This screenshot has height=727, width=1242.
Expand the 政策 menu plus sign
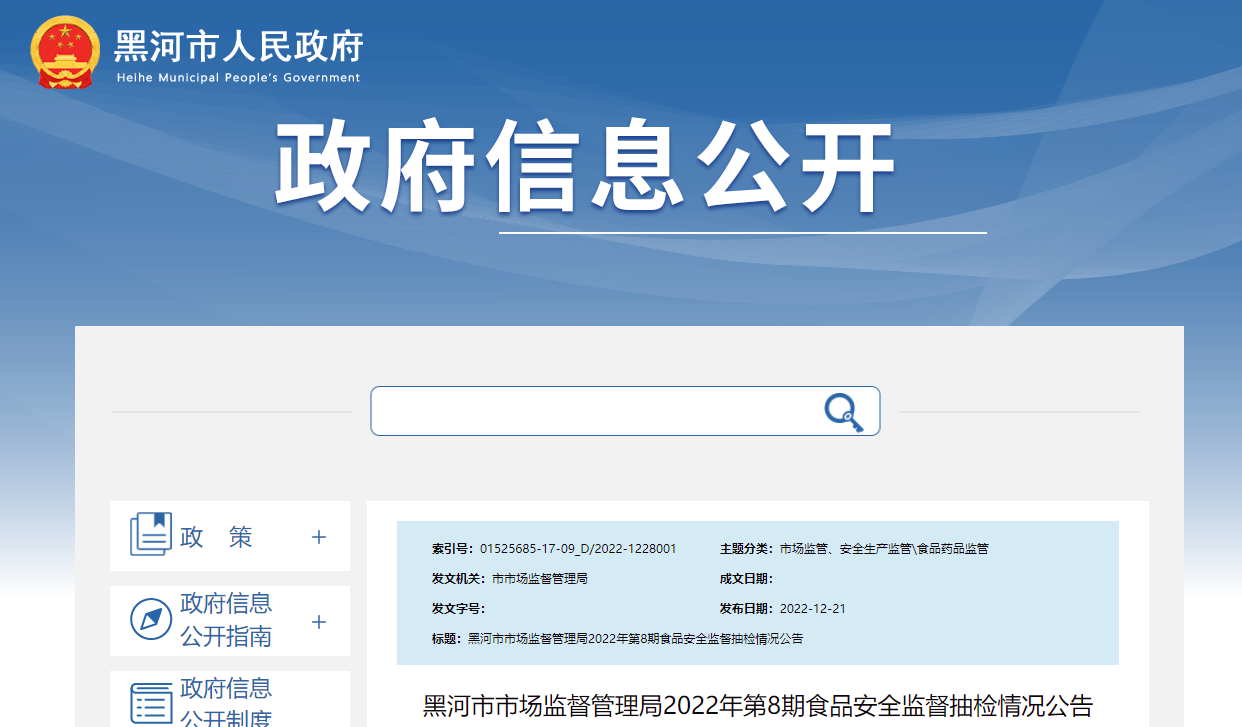click(319, 537)
